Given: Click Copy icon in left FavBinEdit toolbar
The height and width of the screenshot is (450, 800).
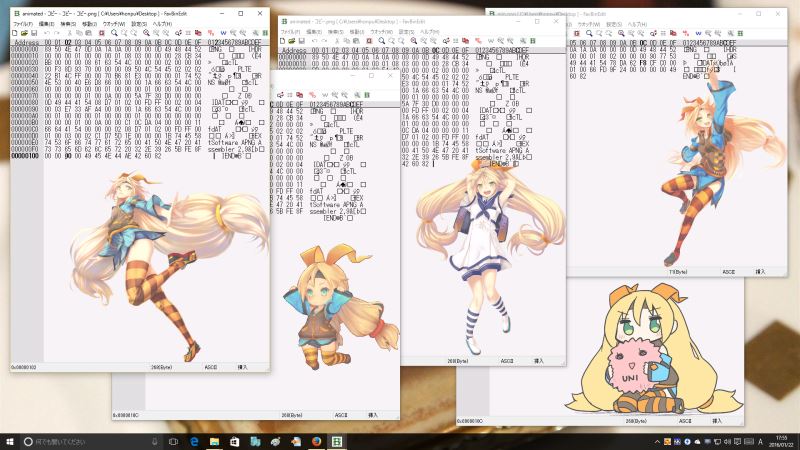Looking at the screenshot, I should point(79,33).
